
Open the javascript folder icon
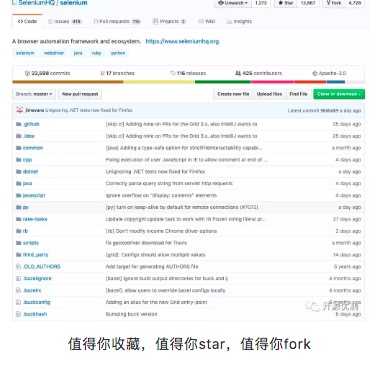(x=19, y=195)
